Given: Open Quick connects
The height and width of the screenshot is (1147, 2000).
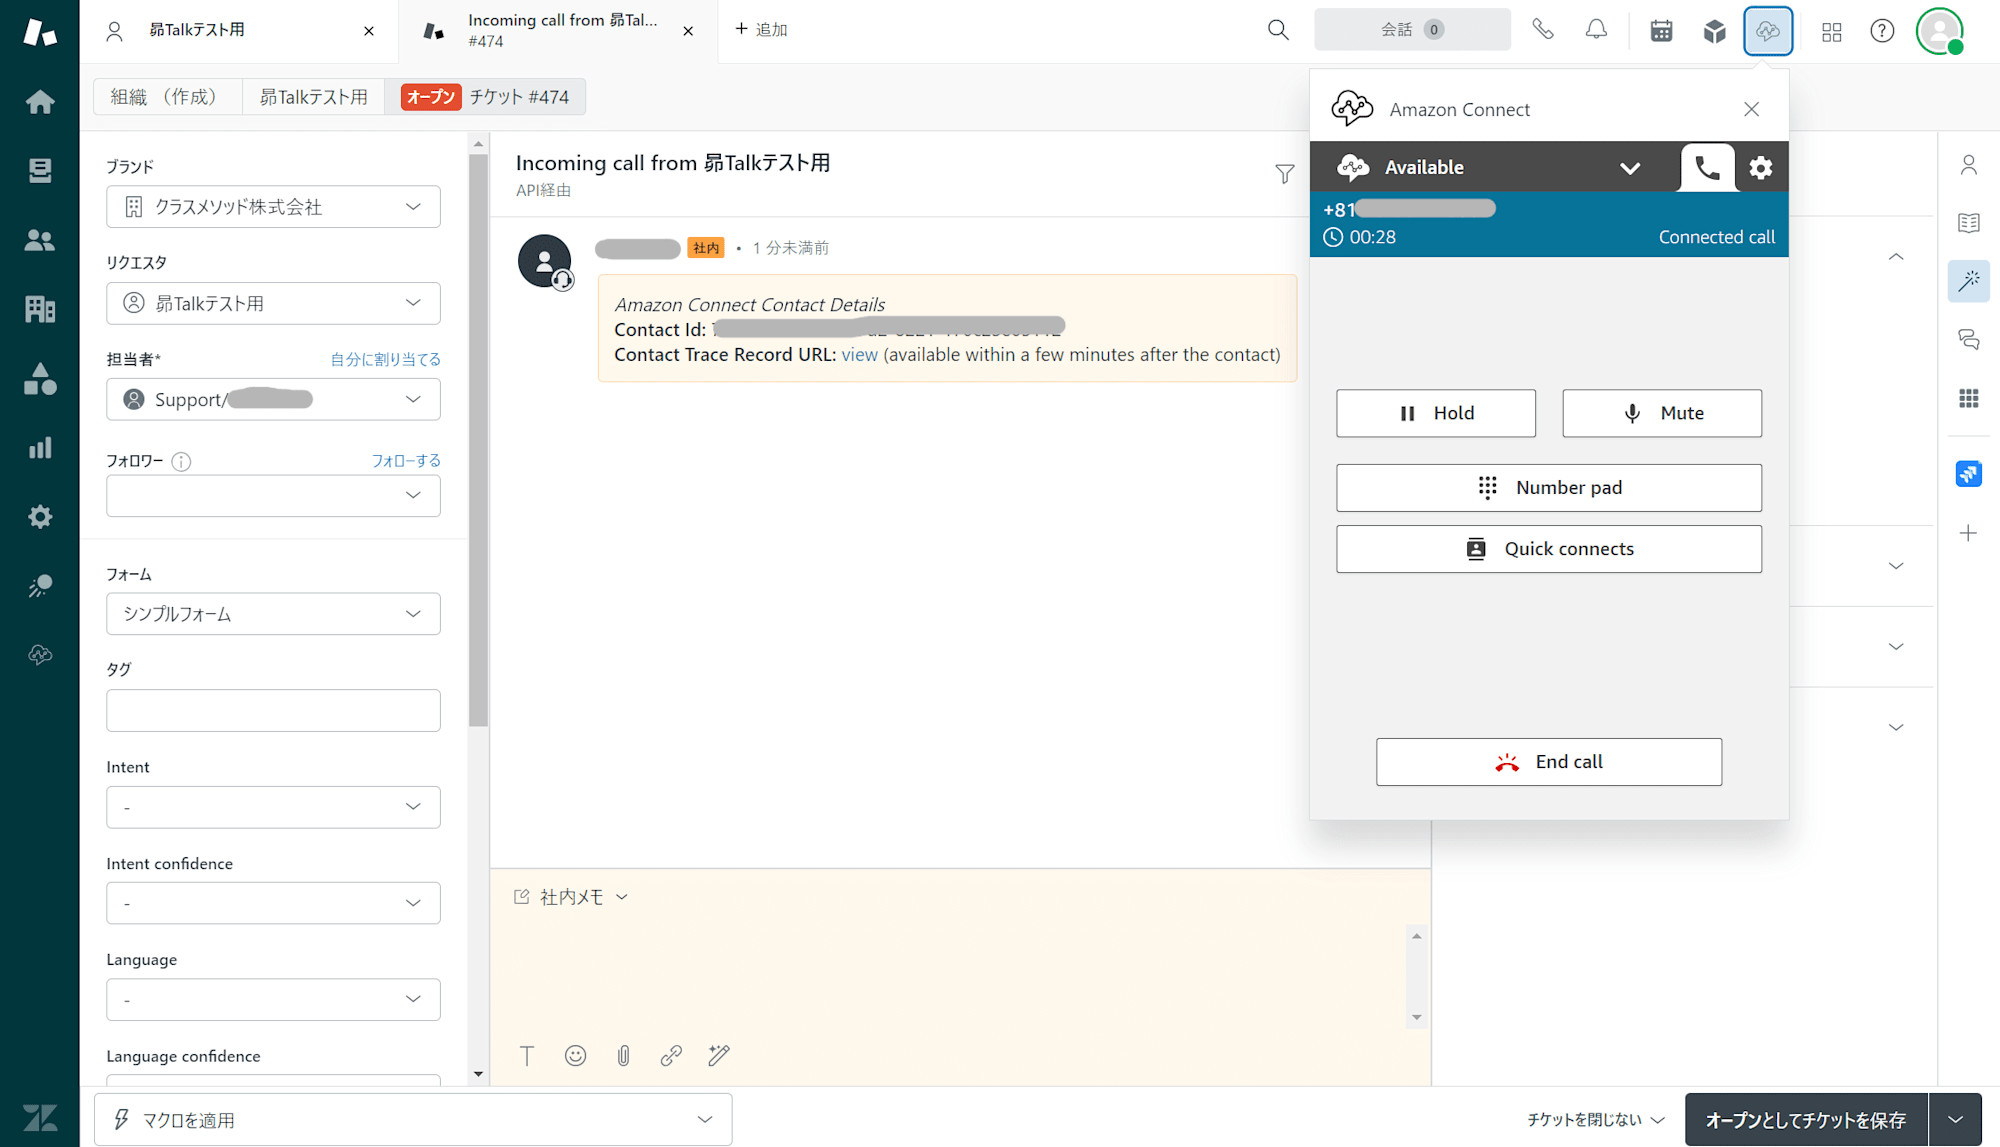Looking at the screenshot, I should pos(1549,549).
